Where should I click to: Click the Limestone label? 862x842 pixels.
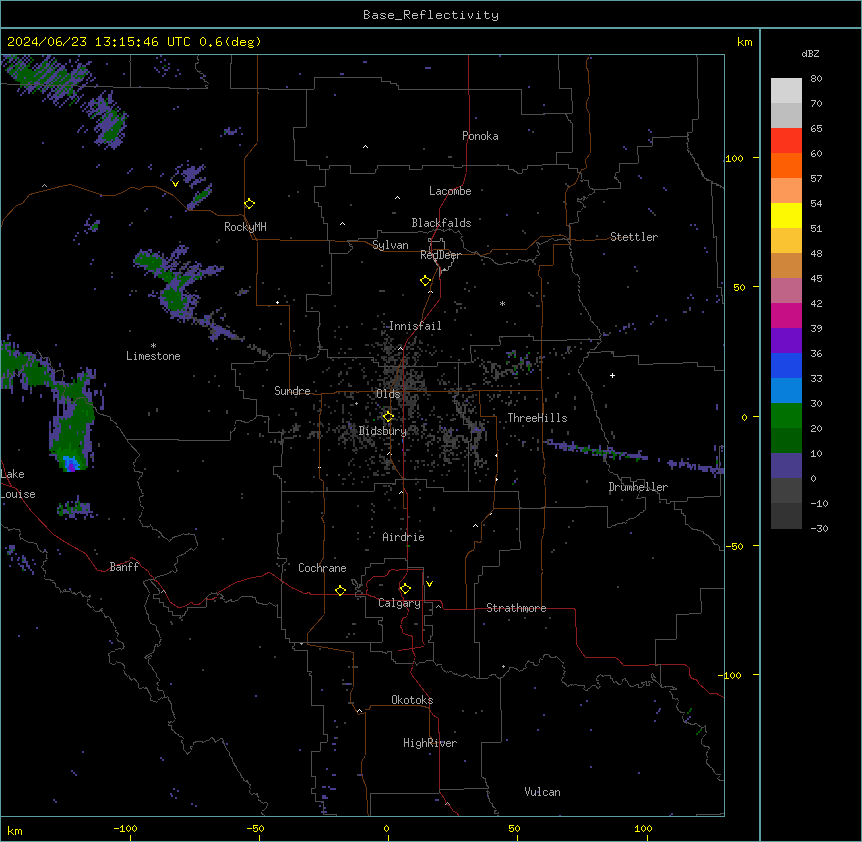click(x=153, y=356)
